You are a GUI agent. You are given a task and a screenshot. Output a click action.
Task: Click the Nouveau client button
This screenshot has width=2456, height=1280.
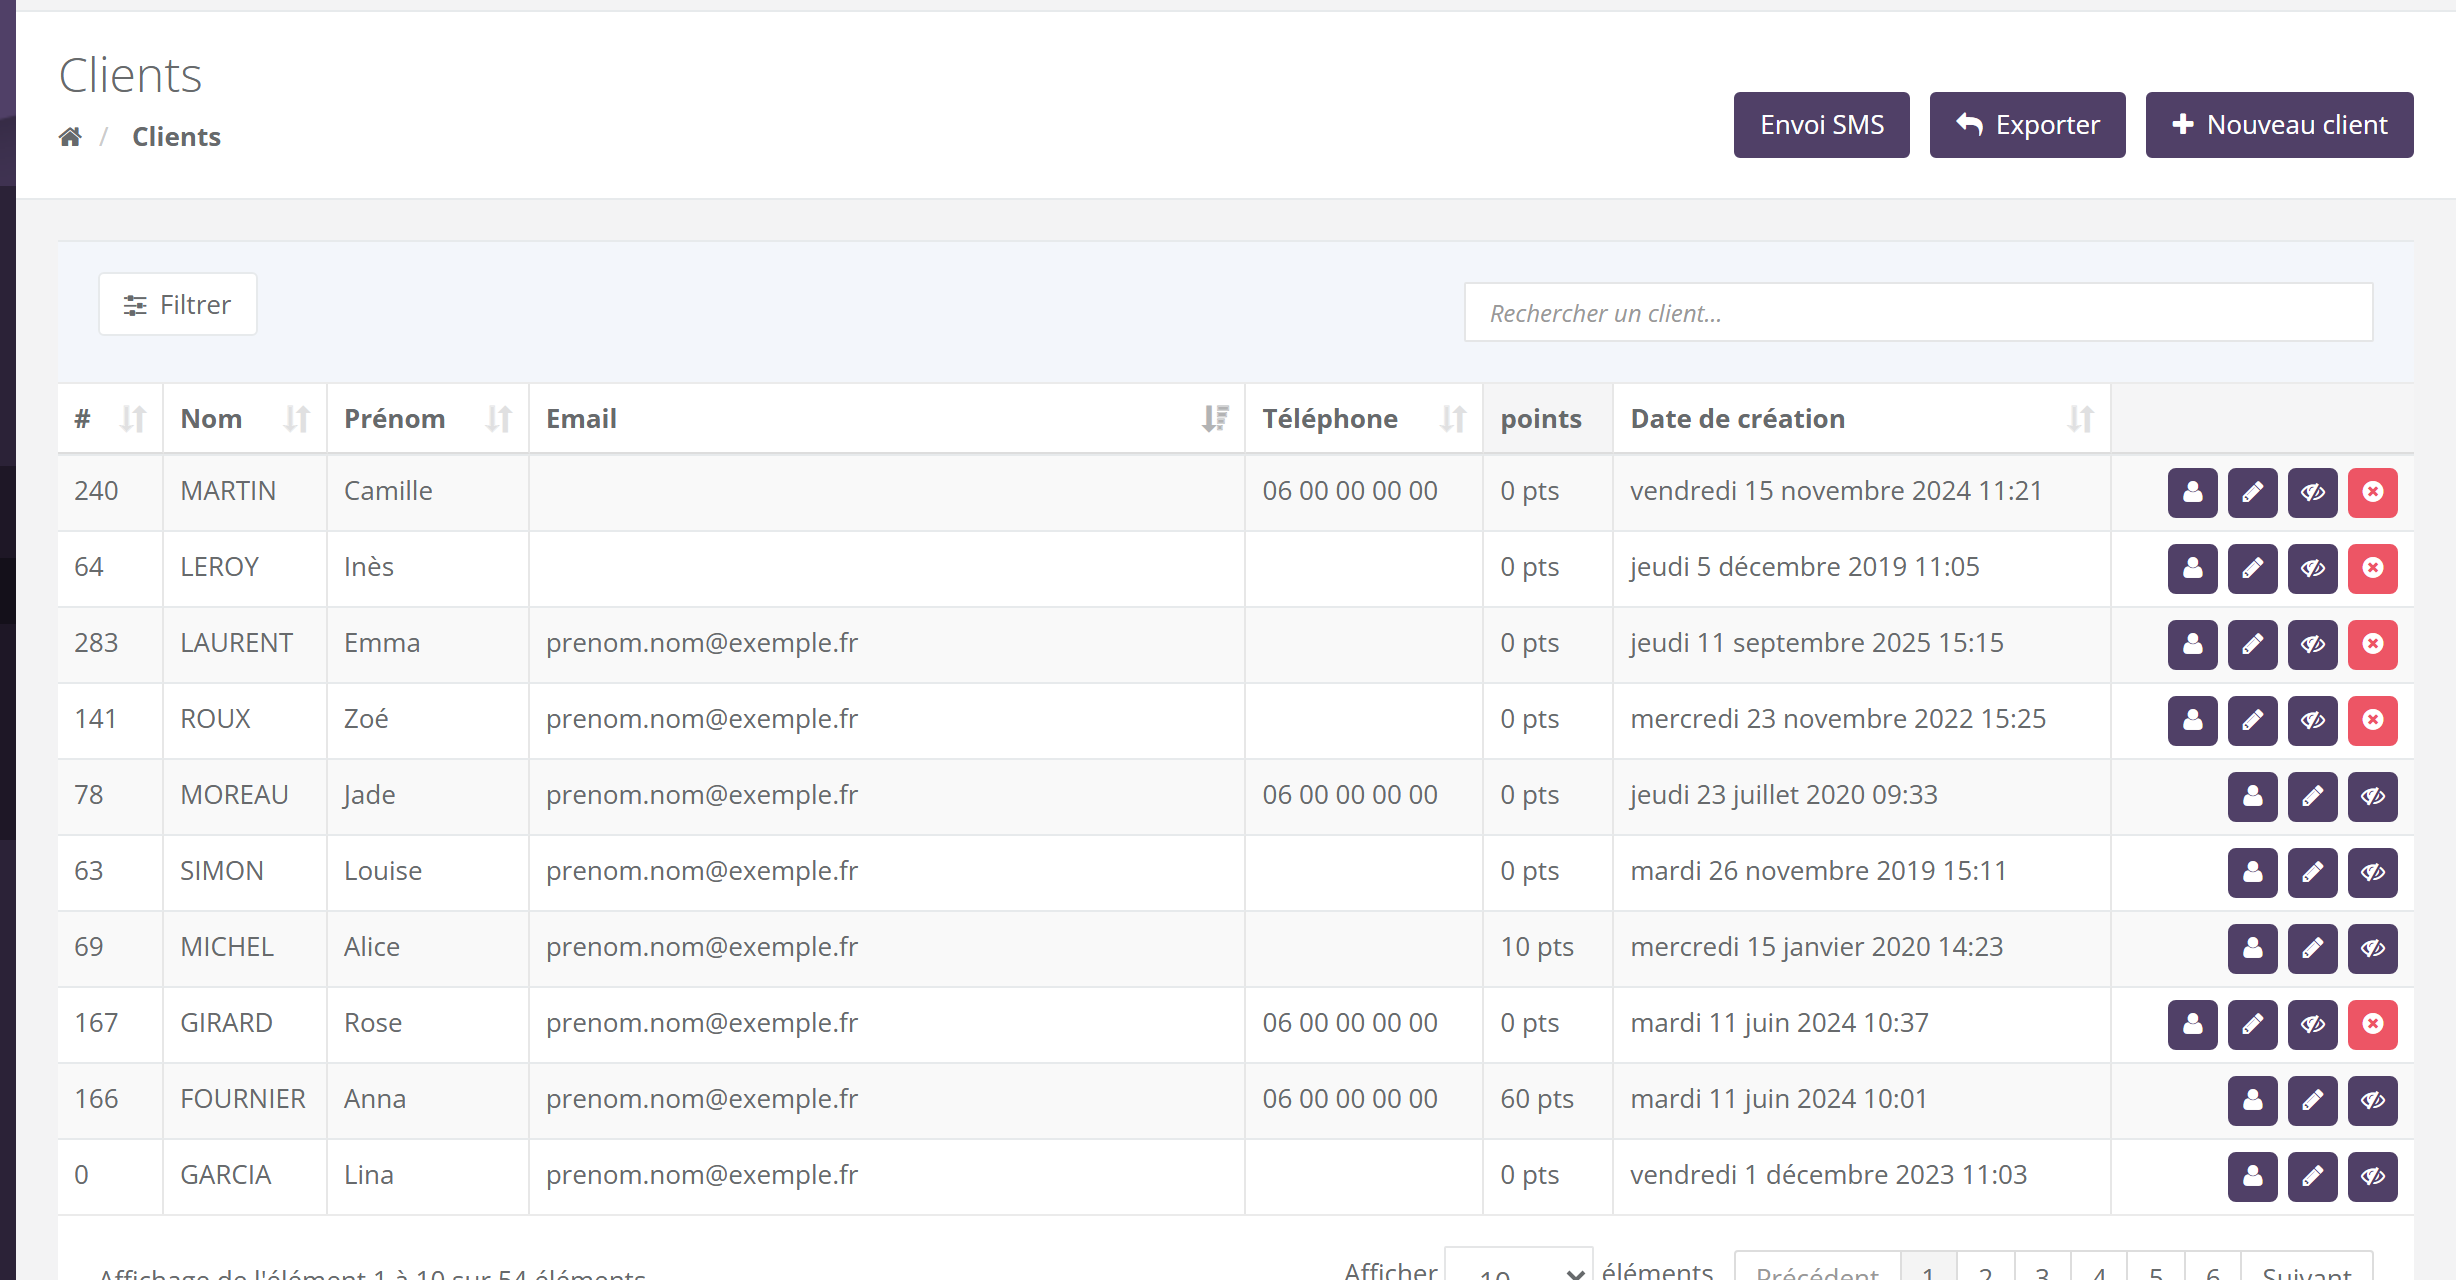tap(2280, 125)
